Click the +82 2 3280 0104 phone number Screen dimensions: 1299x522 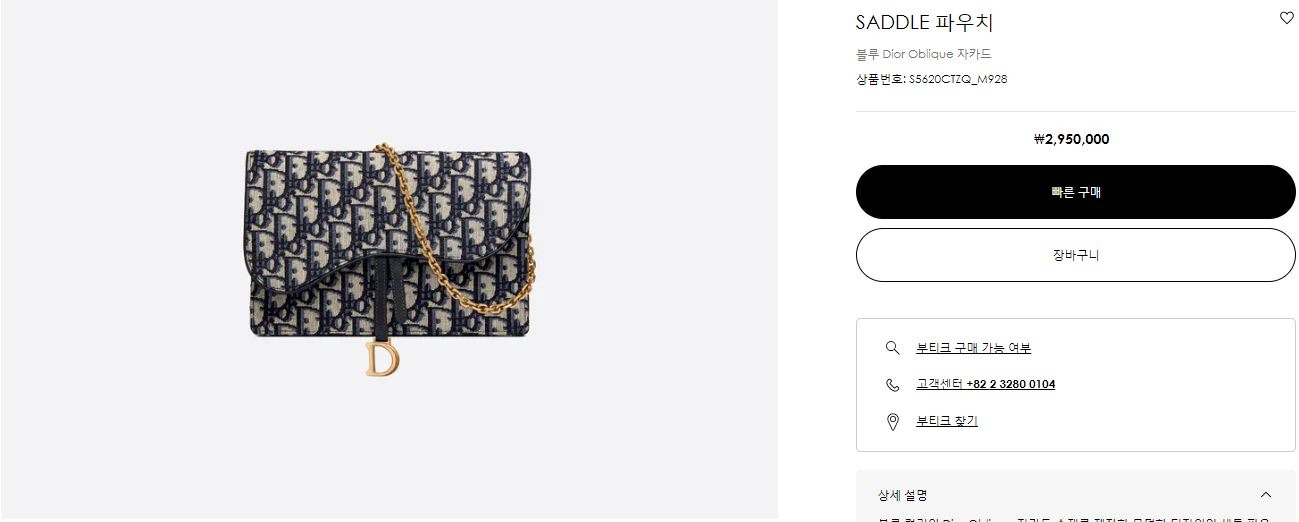click(1010, 384)
